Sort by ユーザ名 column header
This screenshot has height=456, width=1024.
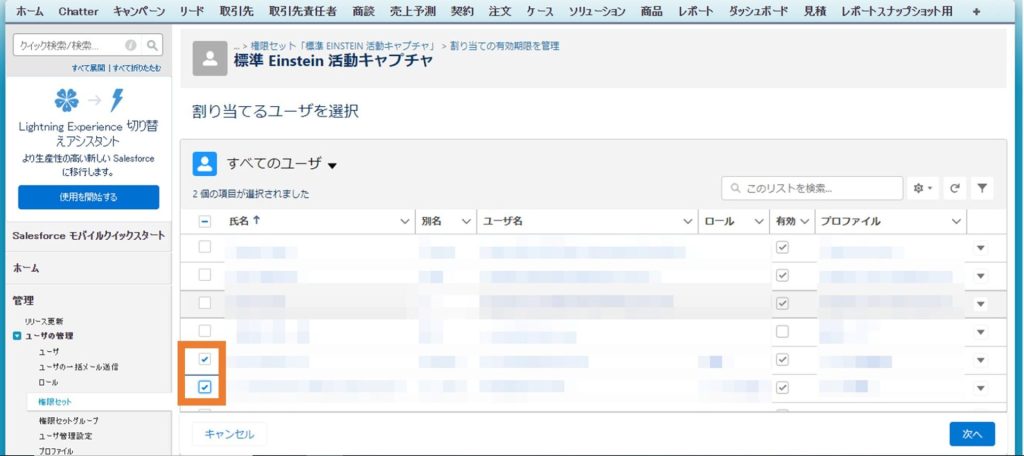coord(503,221)
